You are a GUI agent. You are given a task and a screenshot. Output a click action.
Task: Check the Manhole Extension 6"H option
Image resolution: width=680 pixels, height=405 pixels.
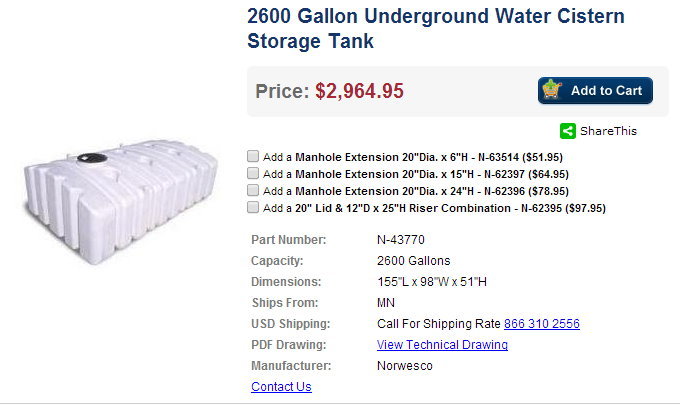(253, 156)
